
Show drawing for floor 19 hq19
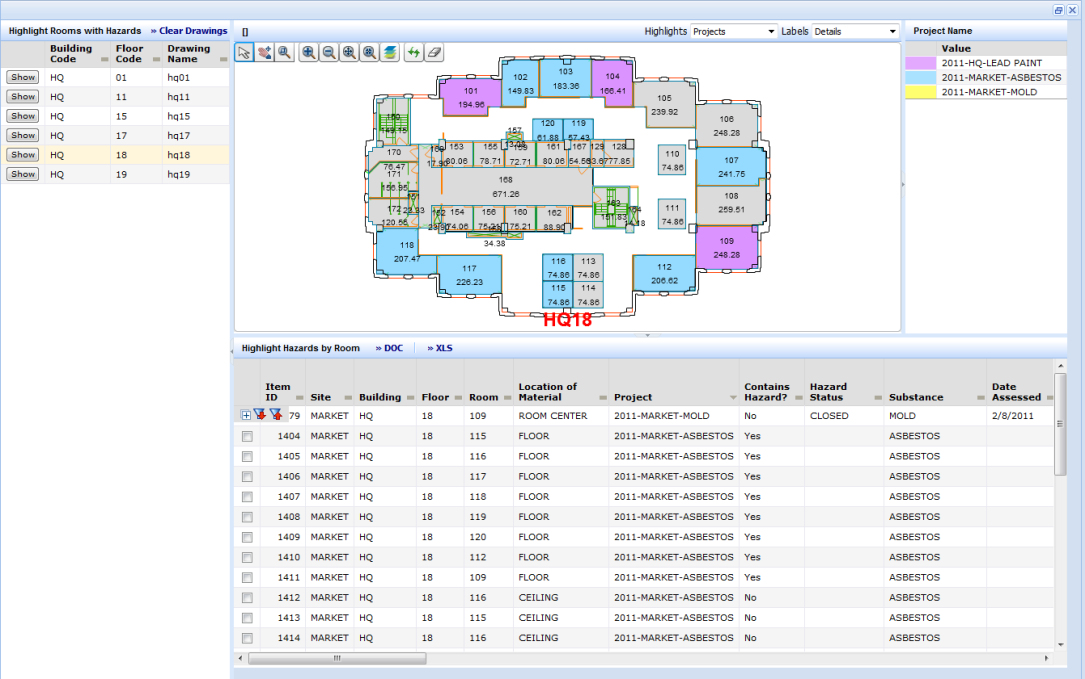[23, 174]
